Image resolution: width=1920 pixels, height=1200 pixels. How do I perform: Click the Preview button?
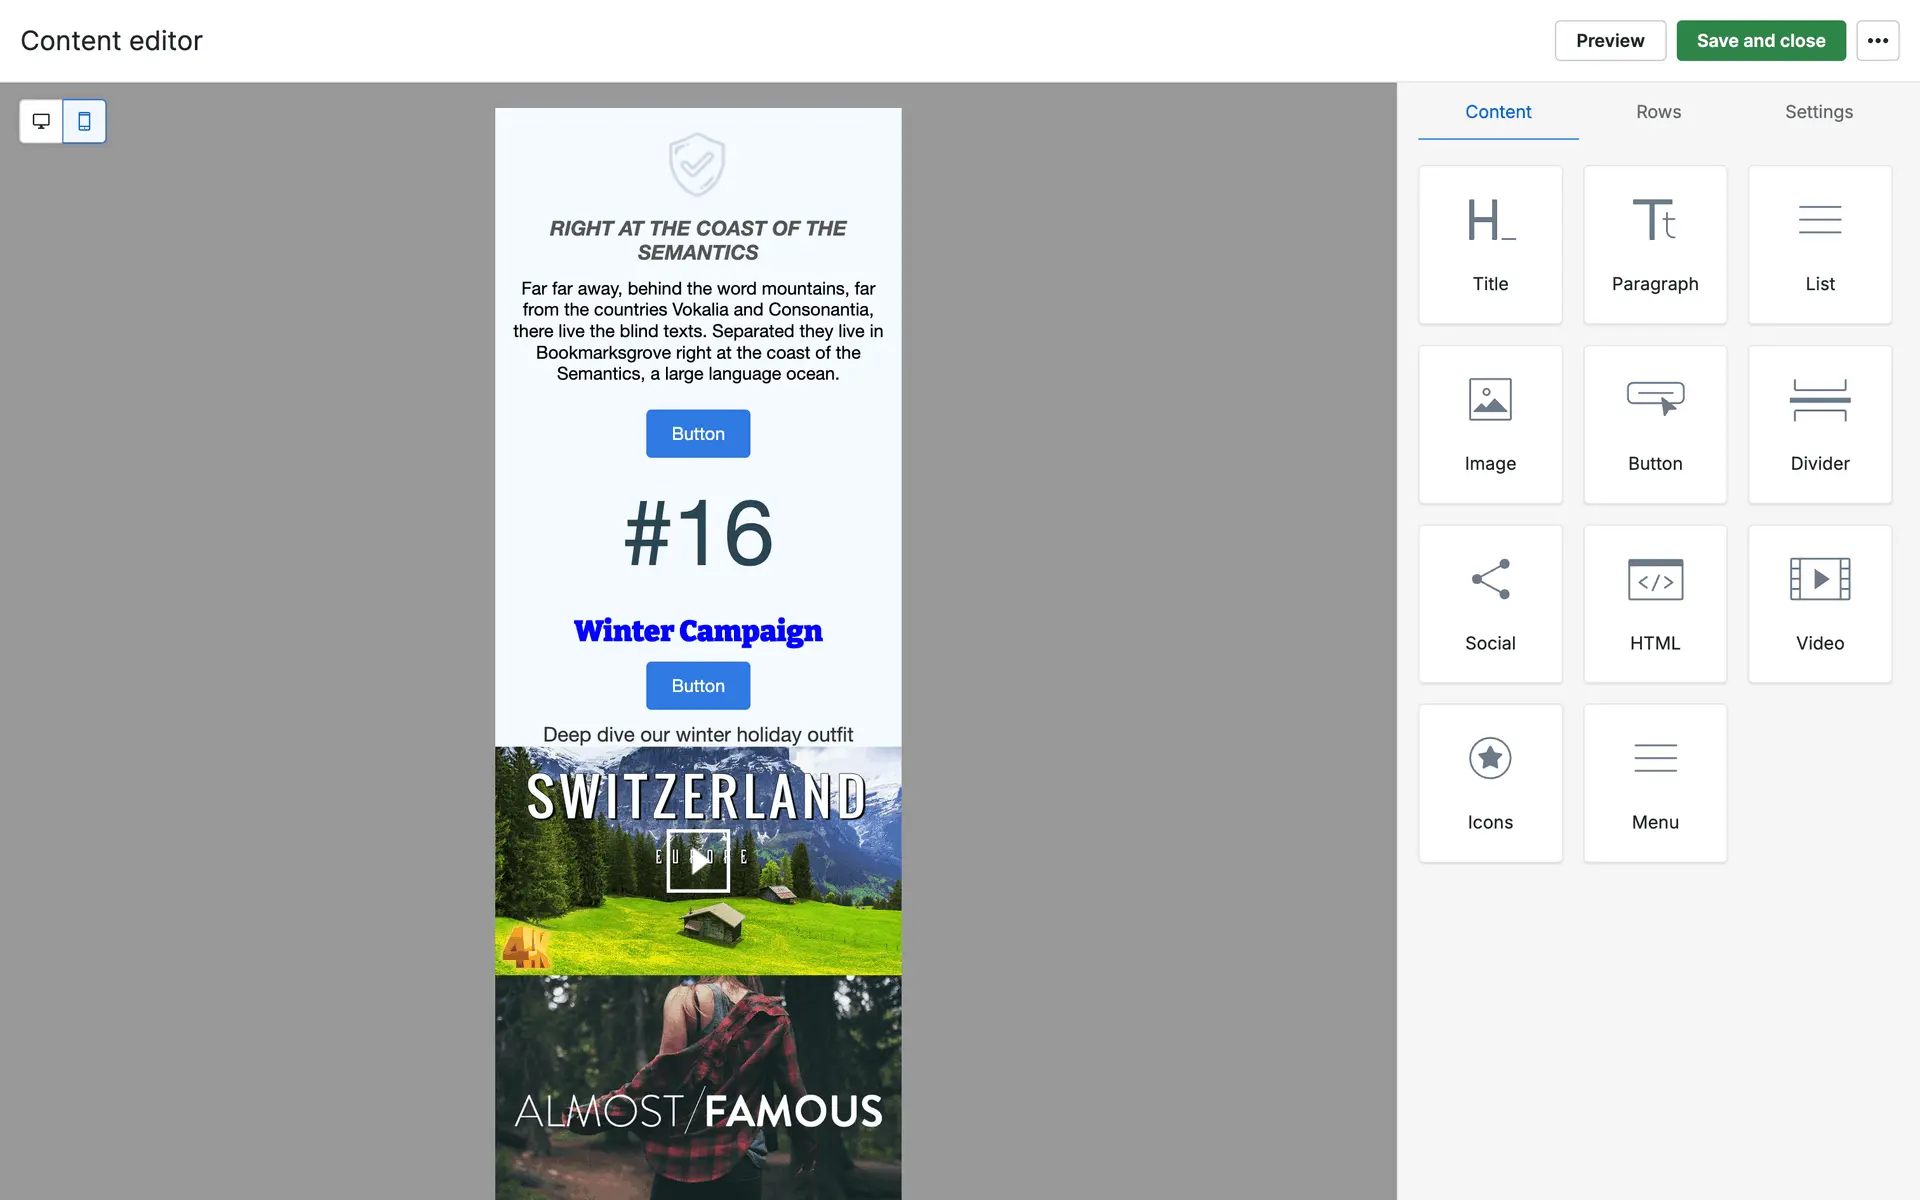tap(1609, 41)
